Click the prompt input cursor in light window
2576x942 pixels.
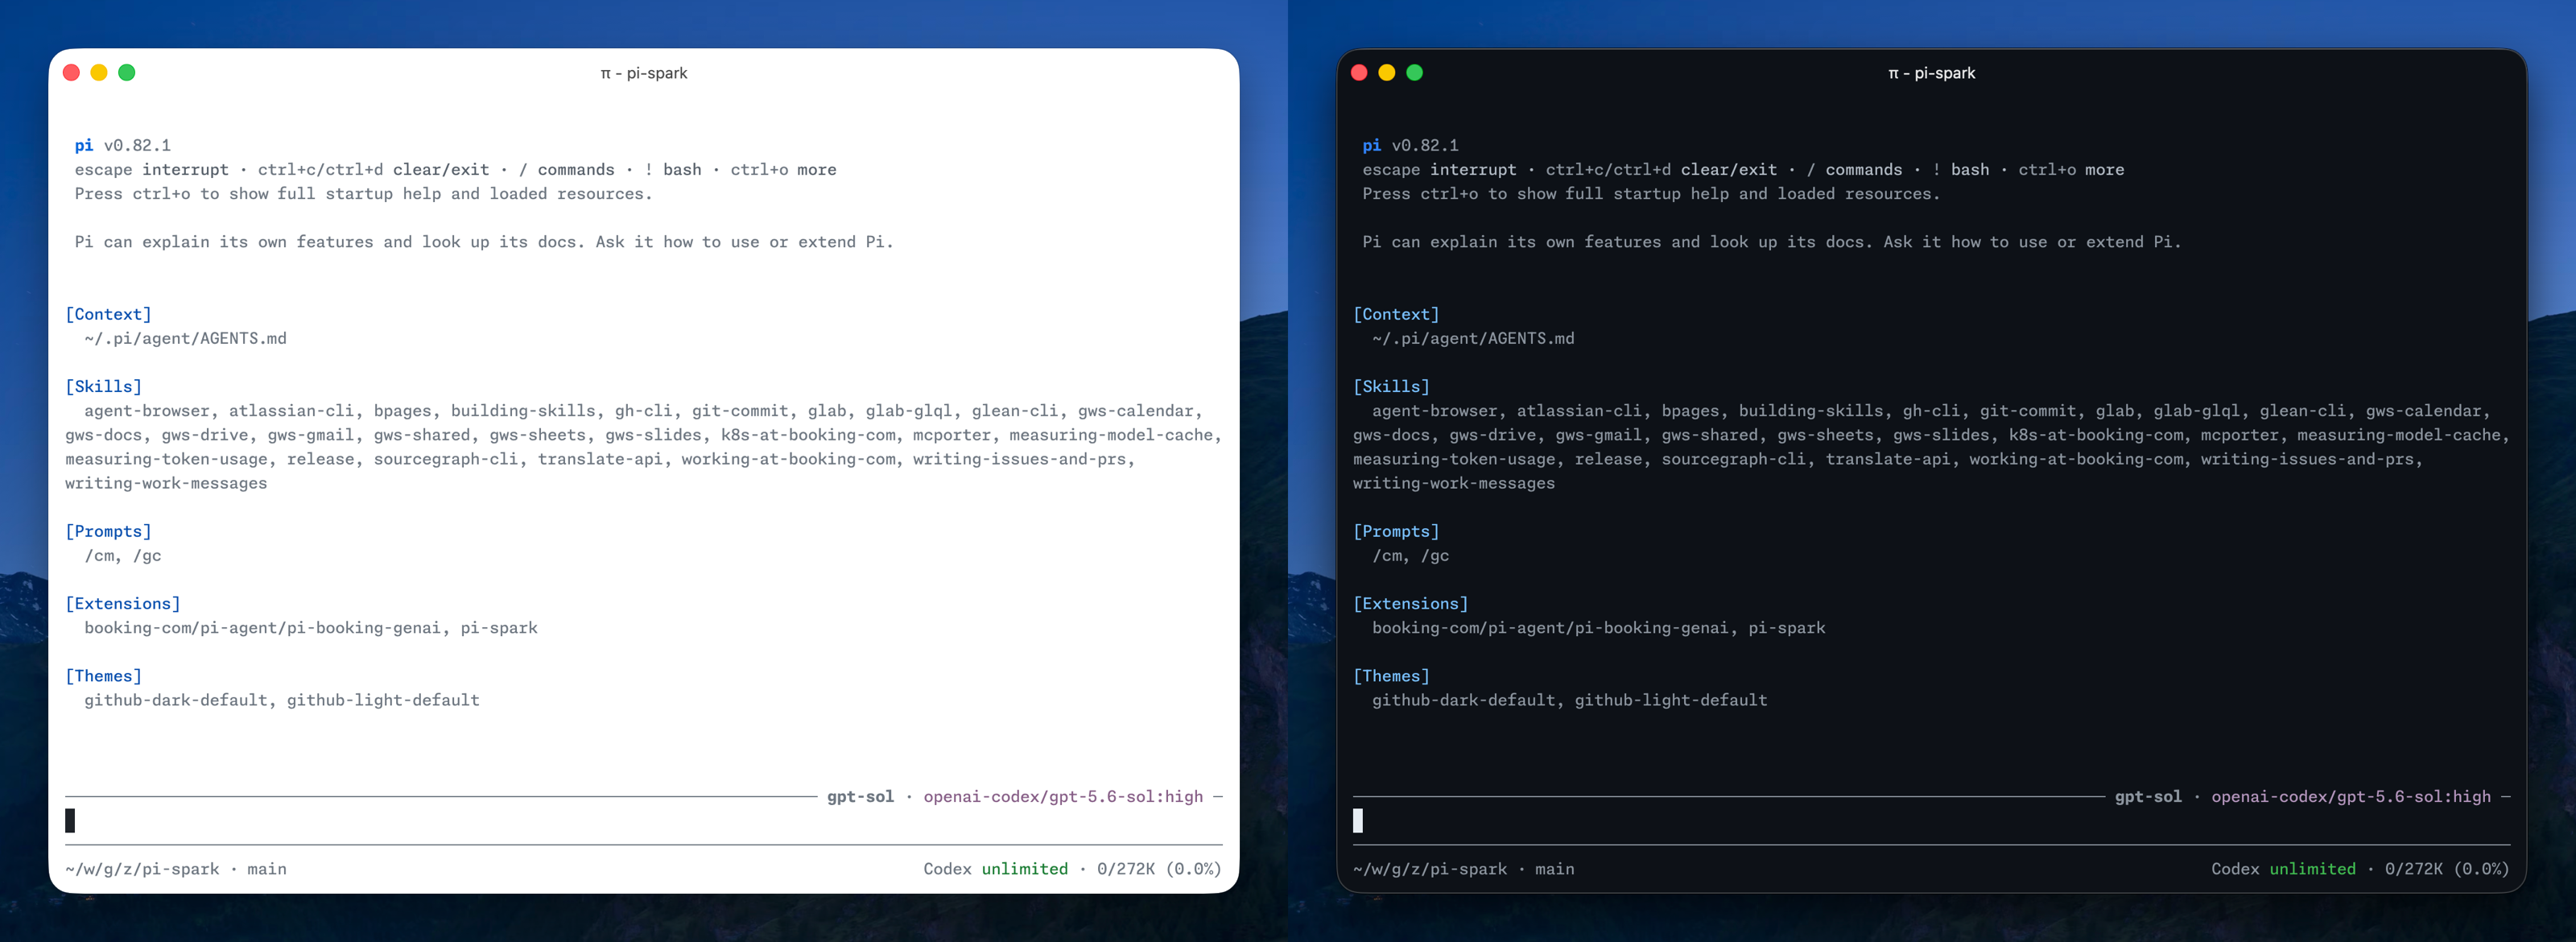pyautogui.click(x=70, y=821)
